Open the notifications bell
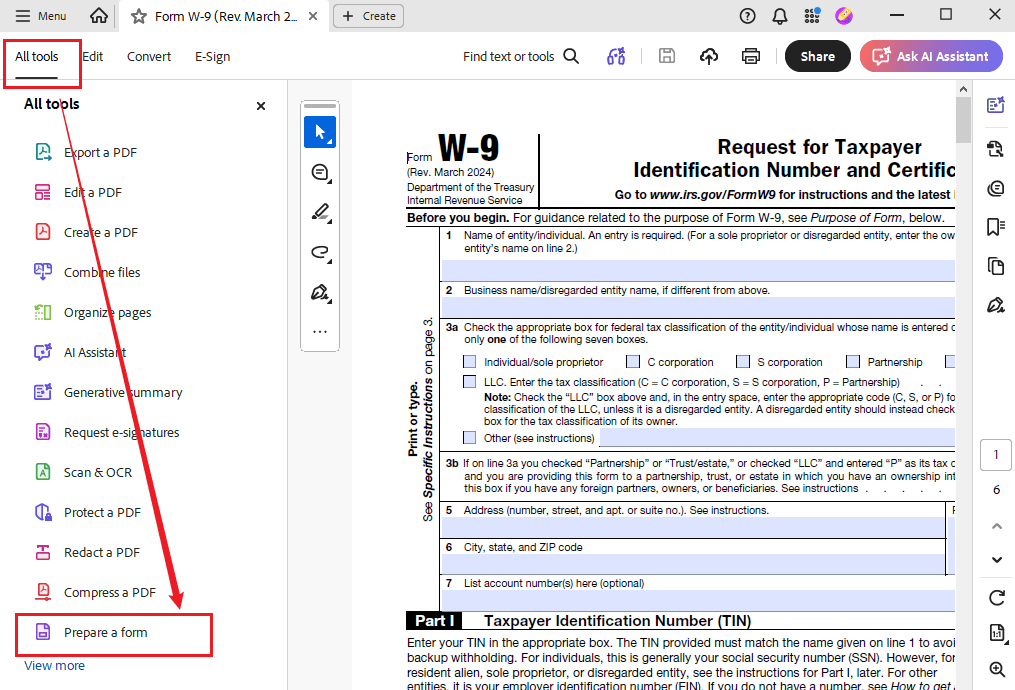This screenshot has width=1015, height=690. pyautogui.click(x=780, y=16)
